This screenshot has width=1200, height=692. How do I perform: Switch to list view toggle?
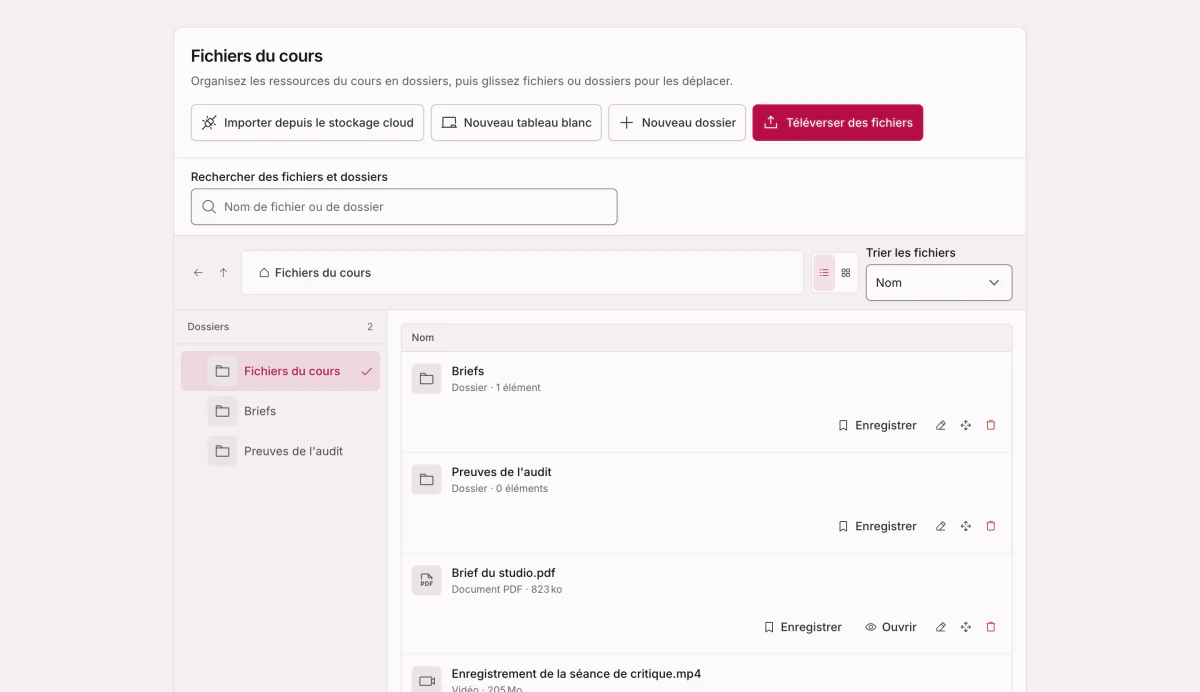pos(824,273)
